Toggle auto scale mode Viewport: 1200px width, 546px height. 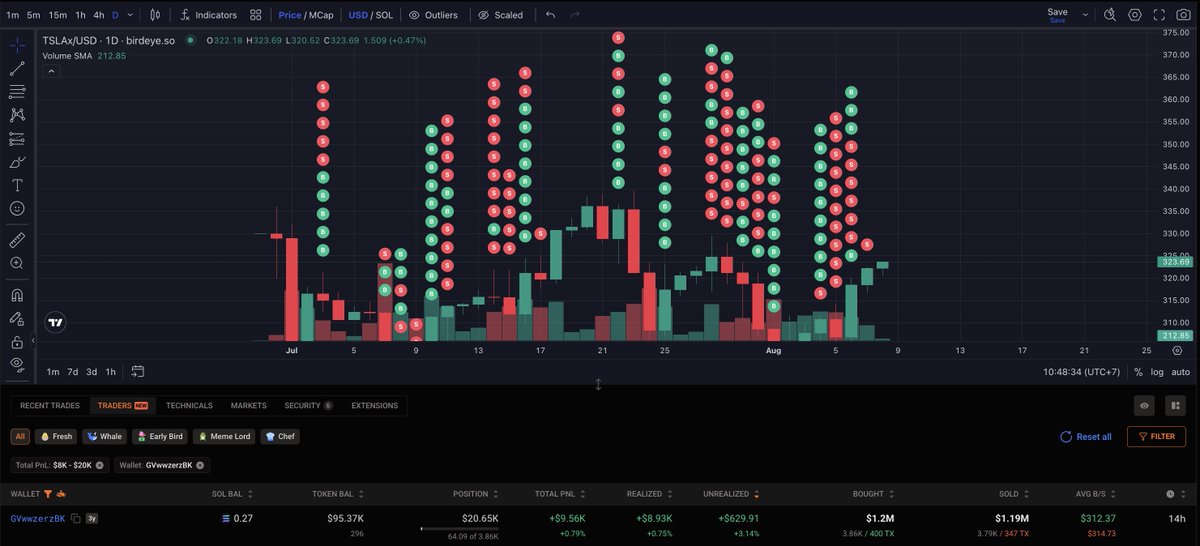click(x=1180, y=372)
